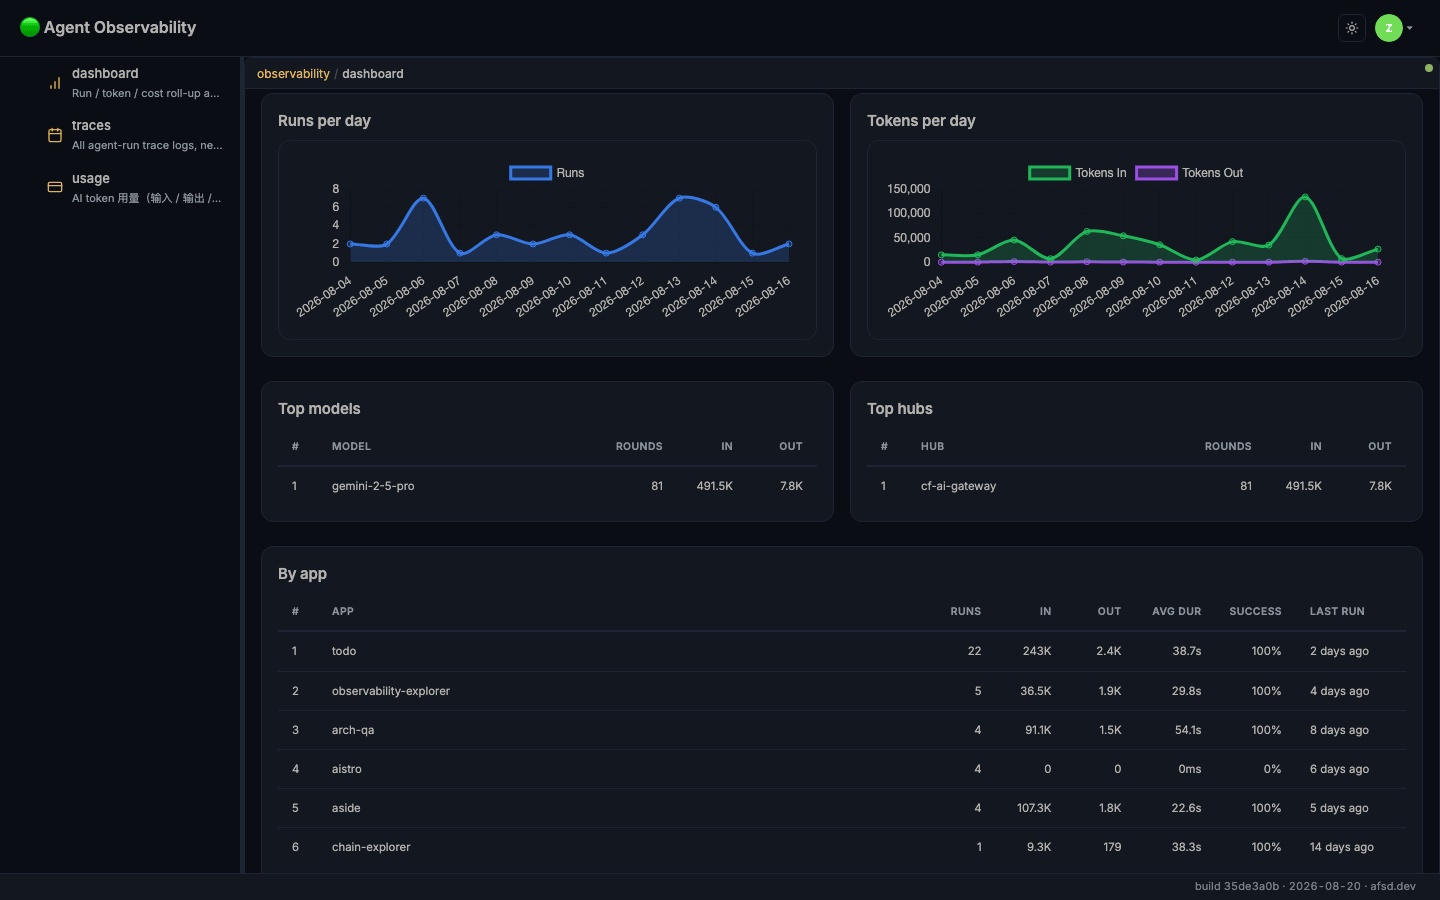Screen dimensions: 1440x900
Task: Toggle the light/dark theme sun button
Action: 1352,28
